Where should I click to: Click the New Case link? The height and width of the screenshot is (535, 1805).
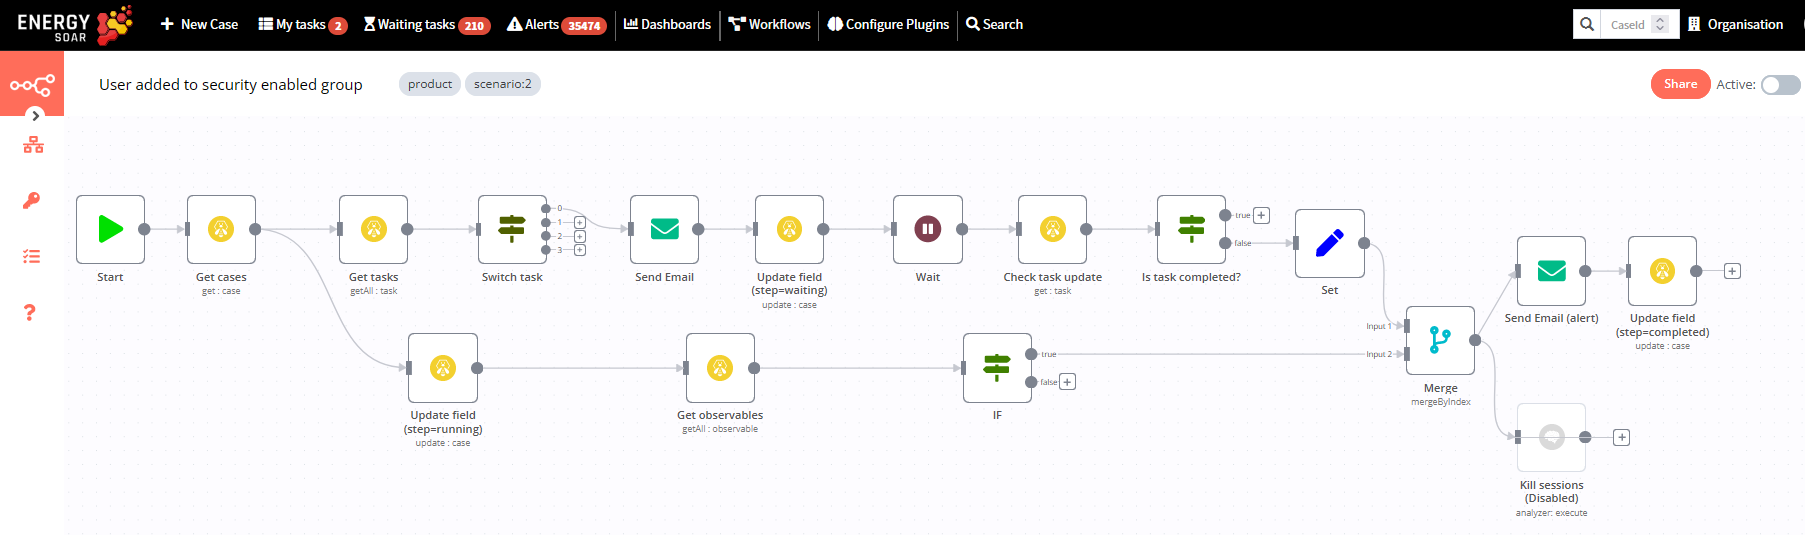(199, 24)
